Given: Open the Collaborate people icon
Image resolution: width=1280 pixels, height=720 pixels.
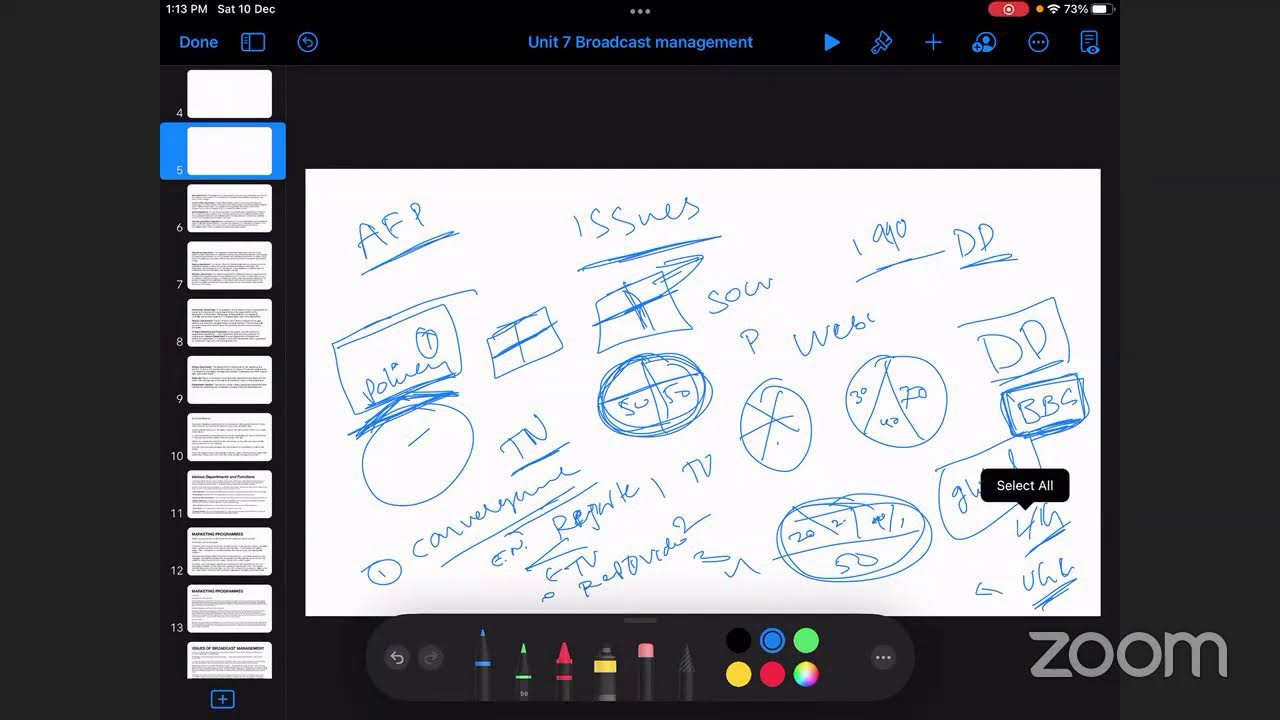Looking at the screenshot, I should tap(985, 42).
